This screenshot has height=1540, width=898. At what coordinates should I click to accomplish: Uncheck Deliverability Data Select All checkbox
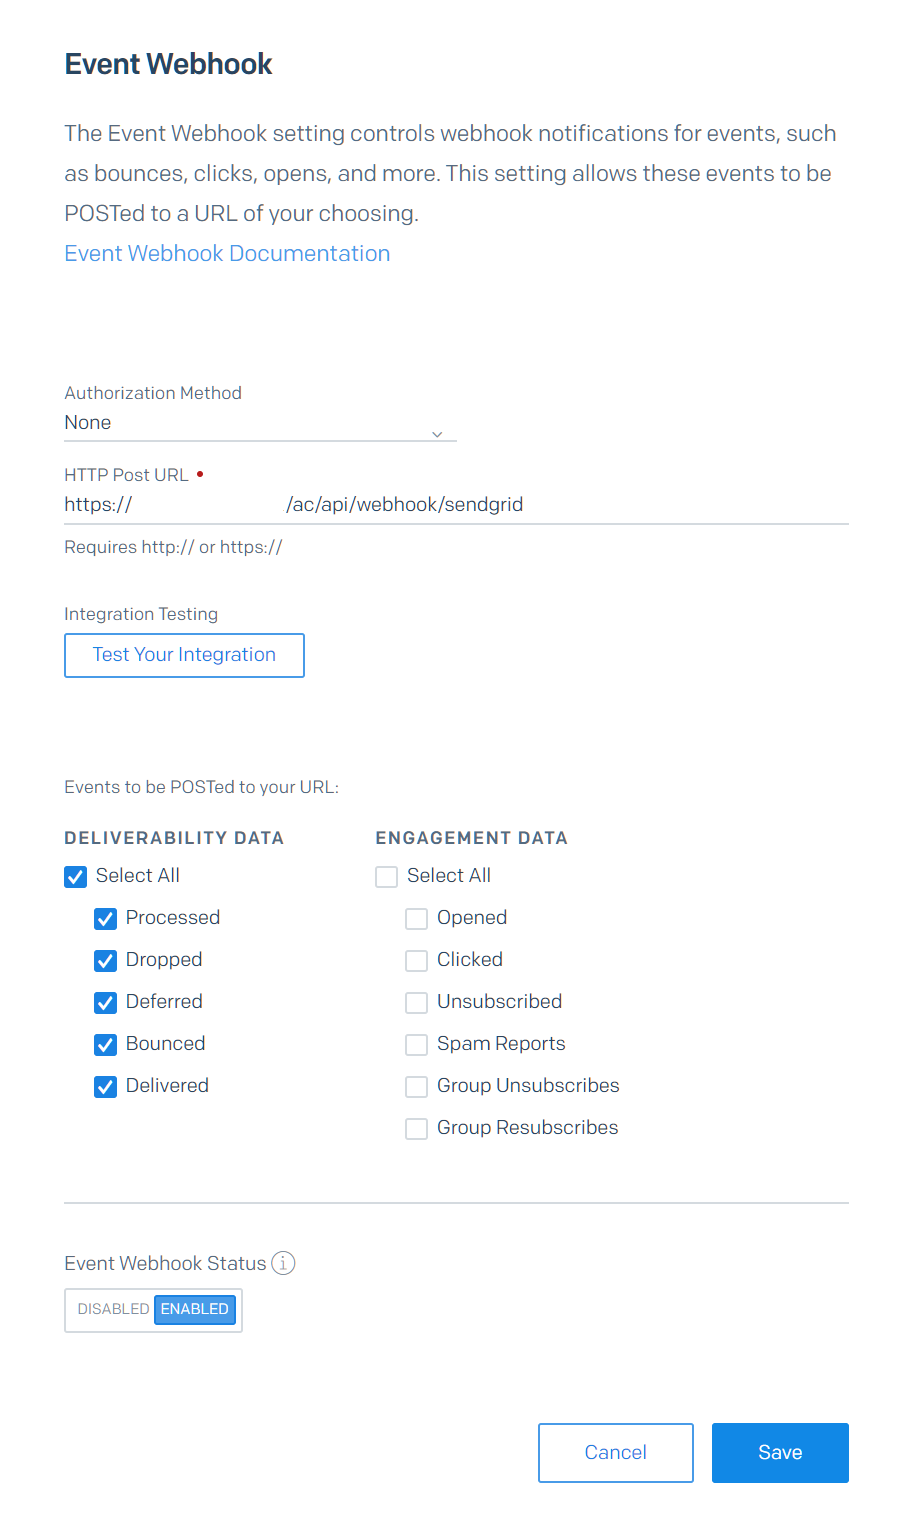coord(75,877)
